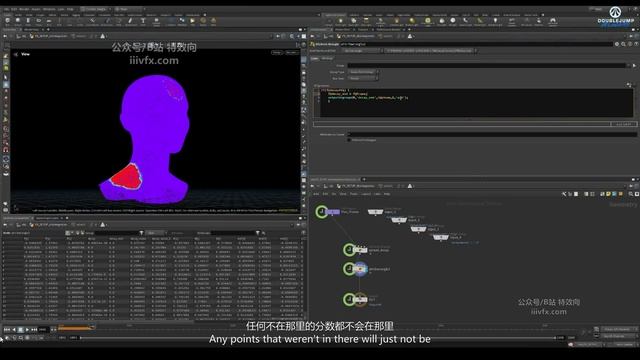Screen dimensions: 640x360
Task: Select the Spray Paint shelf tool
Action: (x=131, y=21)
